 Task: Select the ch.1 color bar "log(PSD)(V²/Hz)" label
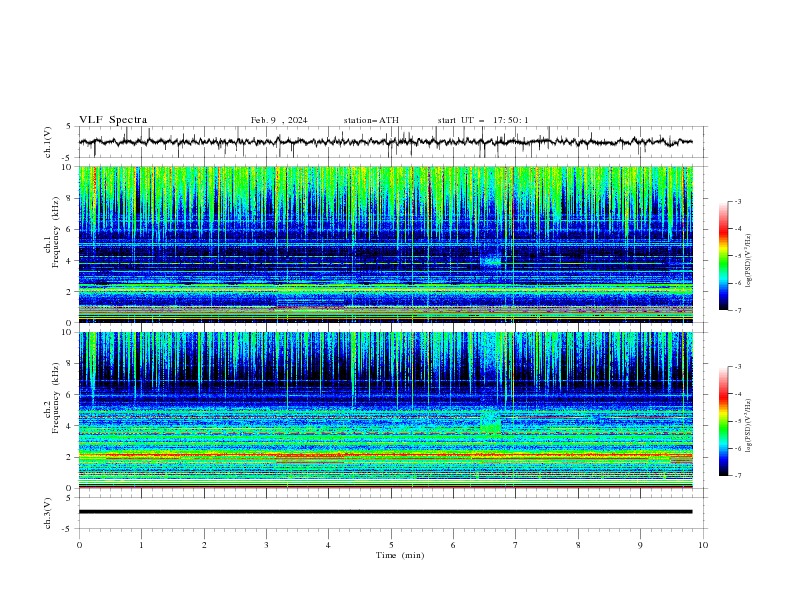(x=749, y=261)
